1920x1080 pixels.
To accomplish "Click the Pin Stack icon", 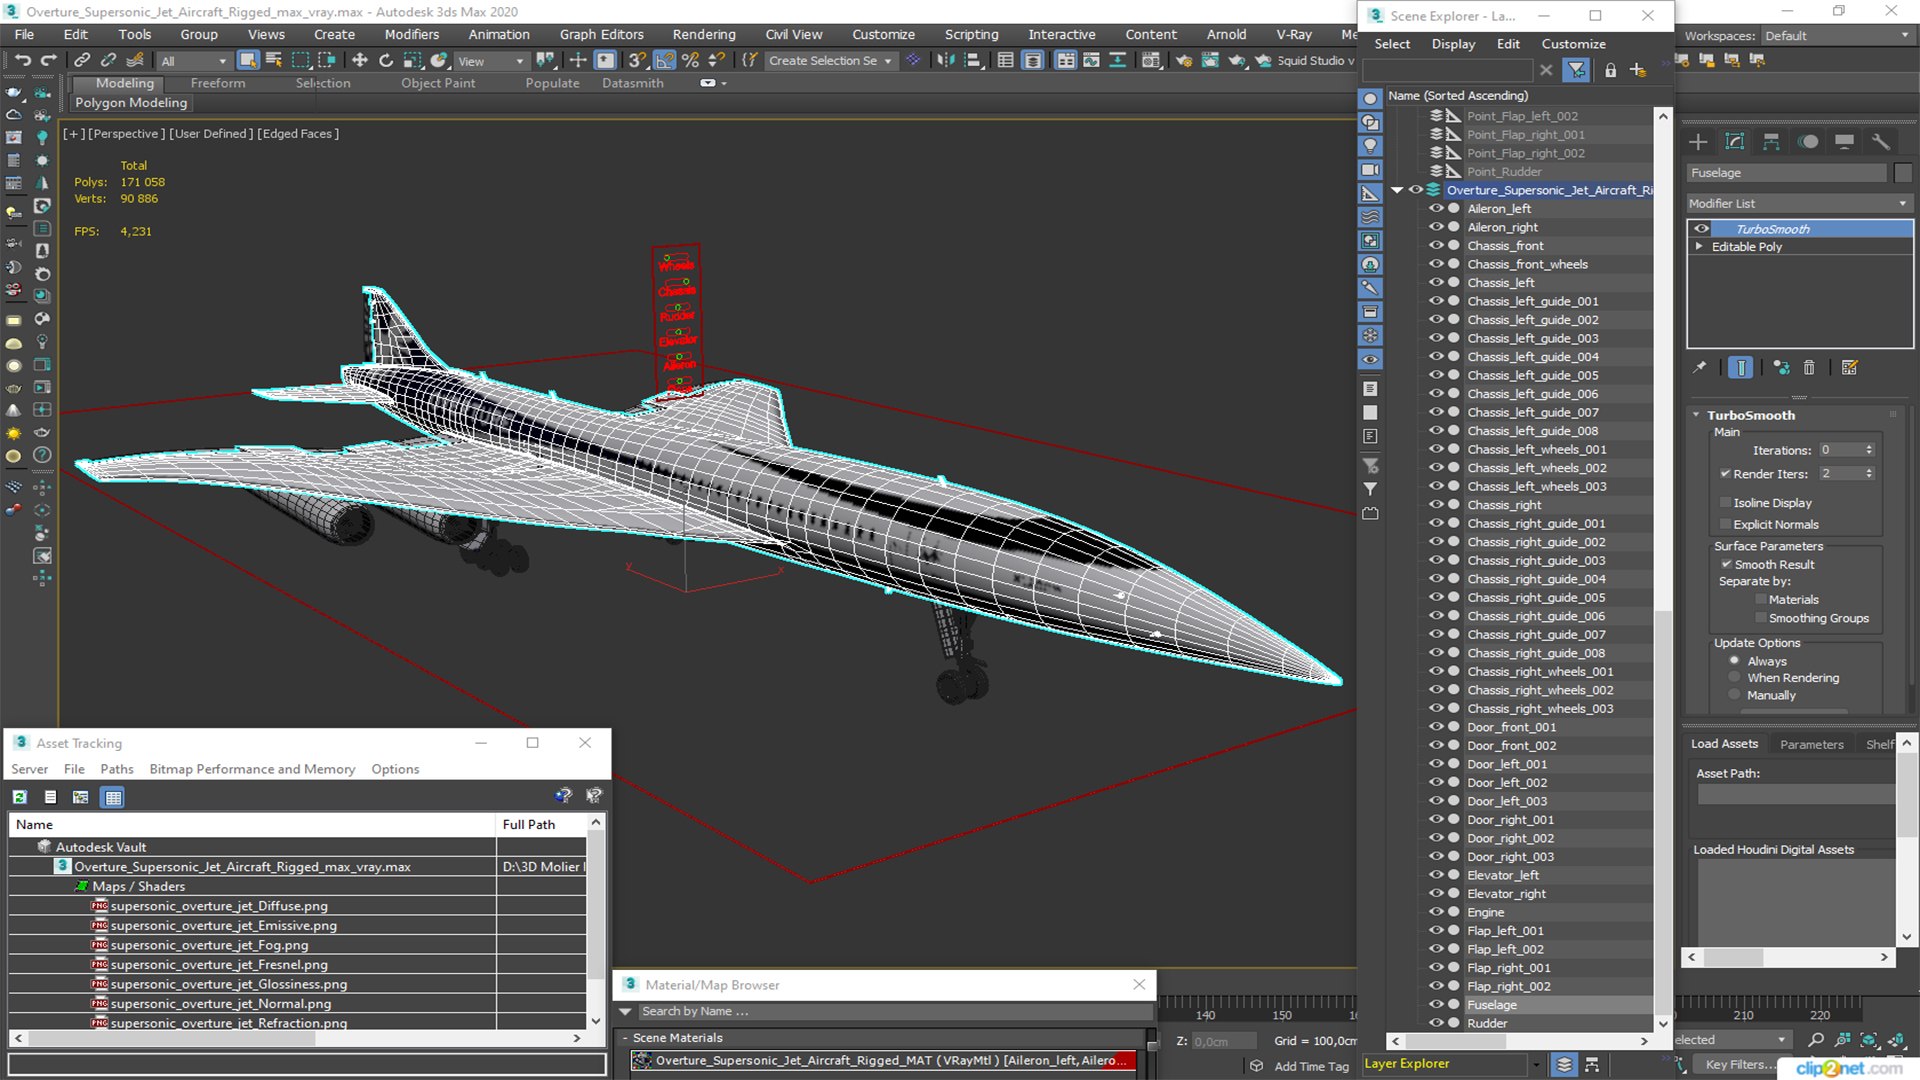I will coord(1700,368).
